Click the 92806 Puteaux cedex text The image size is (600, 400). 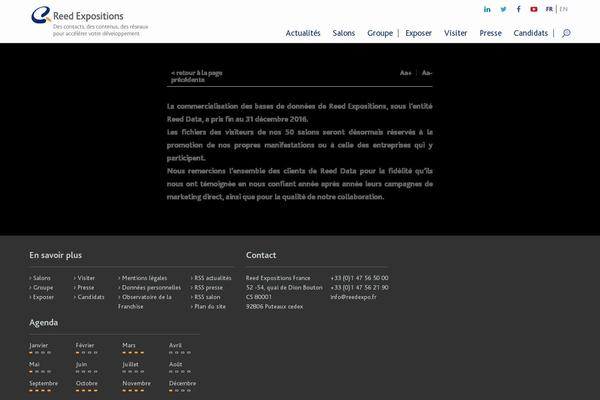274,307
